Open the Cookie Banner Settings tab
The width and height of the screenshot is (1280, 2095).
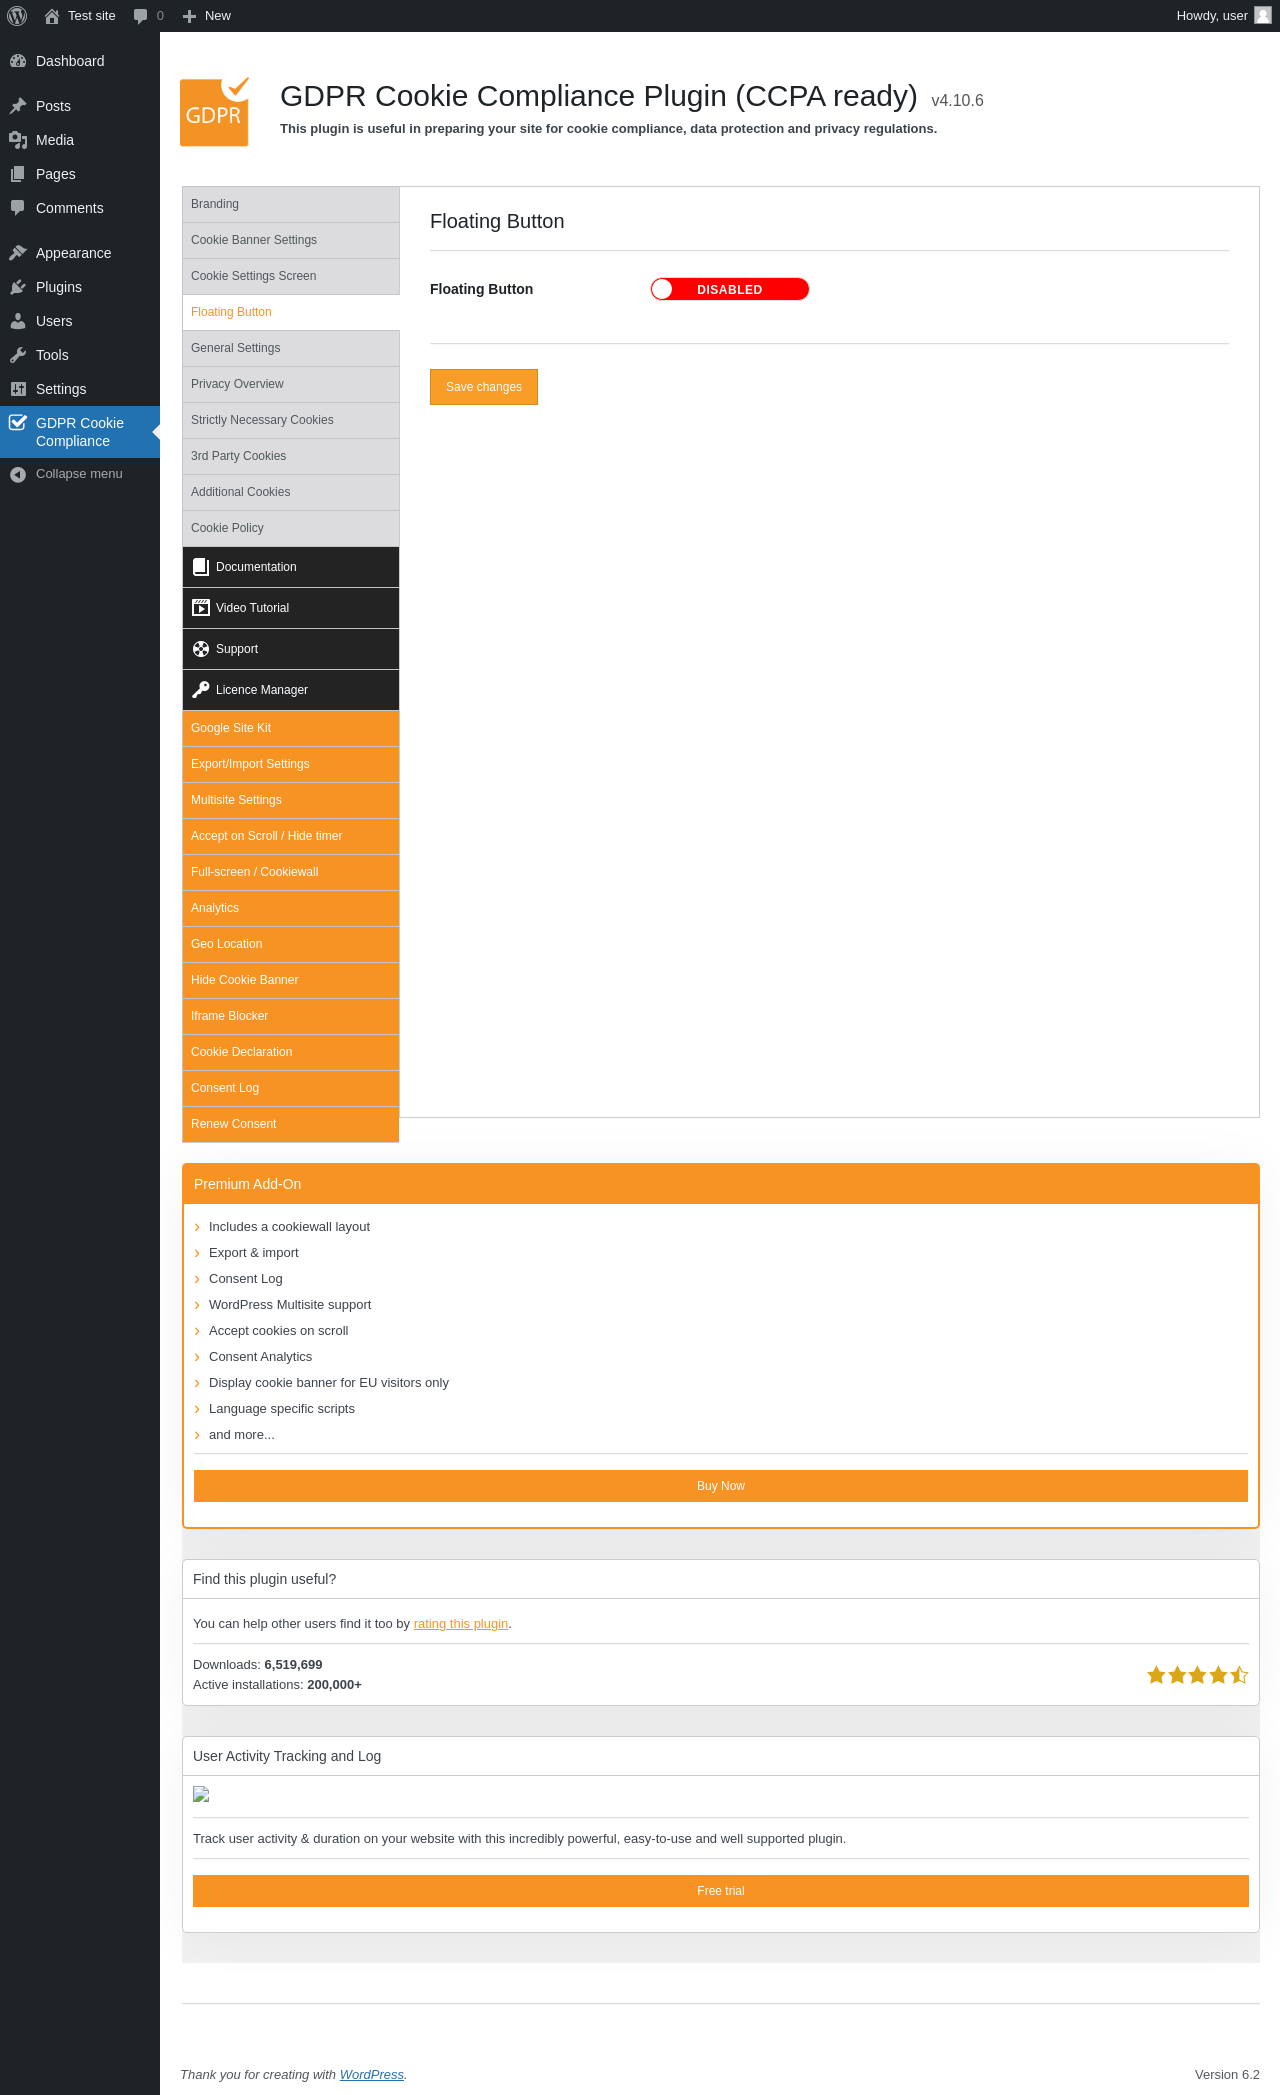291,240
